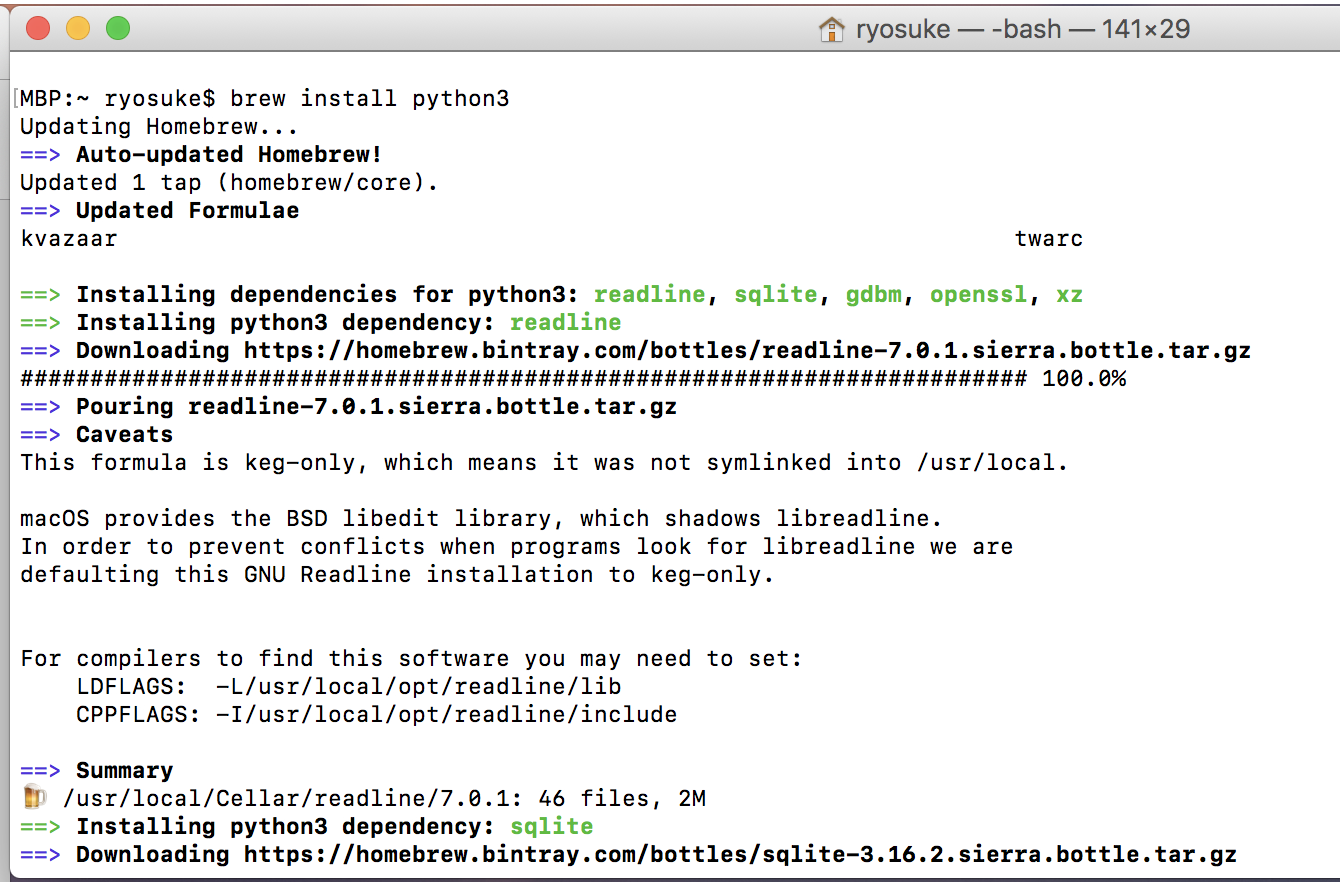Click the 'kvazaar' formula name

pos(69,239)
